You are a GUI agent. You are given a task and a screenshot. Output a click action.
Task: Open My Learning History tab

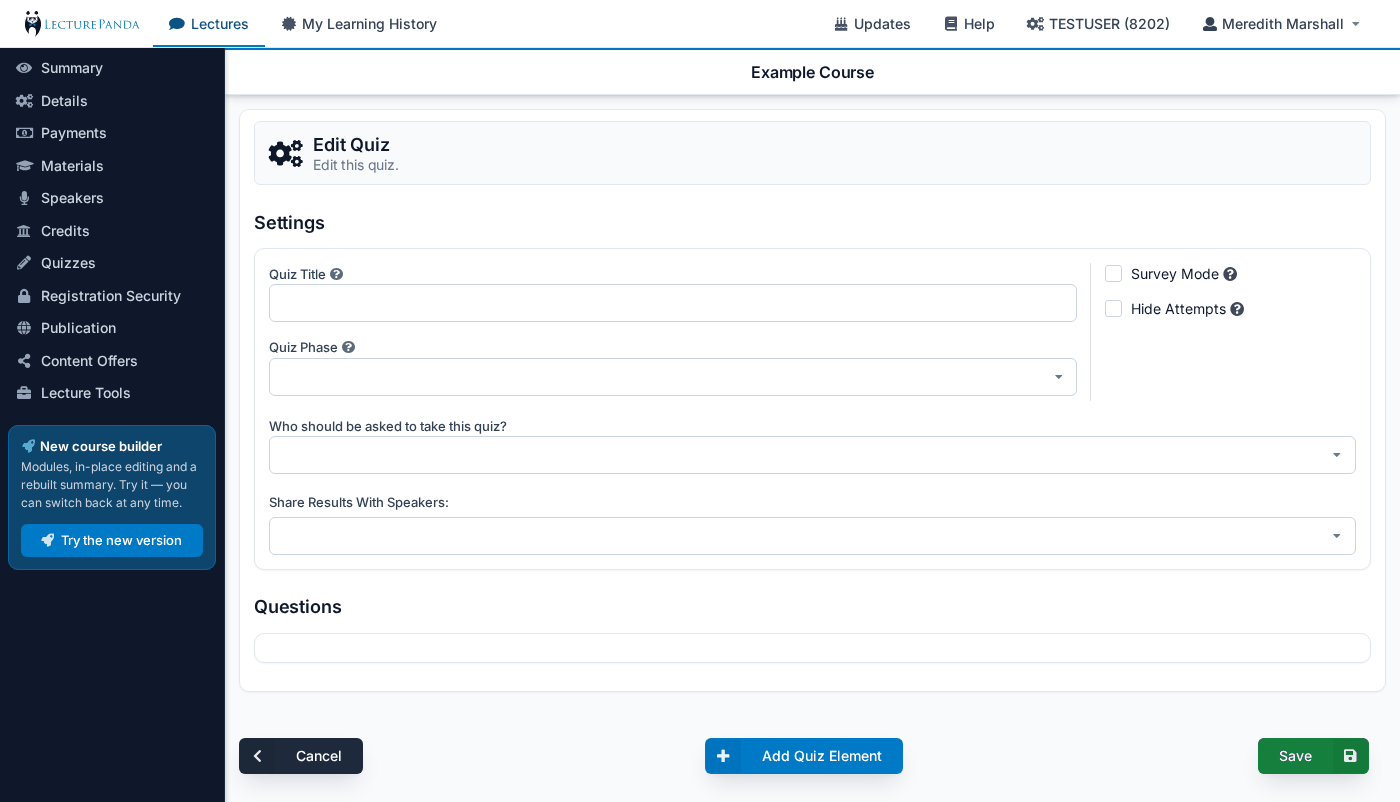coord(359,24)
